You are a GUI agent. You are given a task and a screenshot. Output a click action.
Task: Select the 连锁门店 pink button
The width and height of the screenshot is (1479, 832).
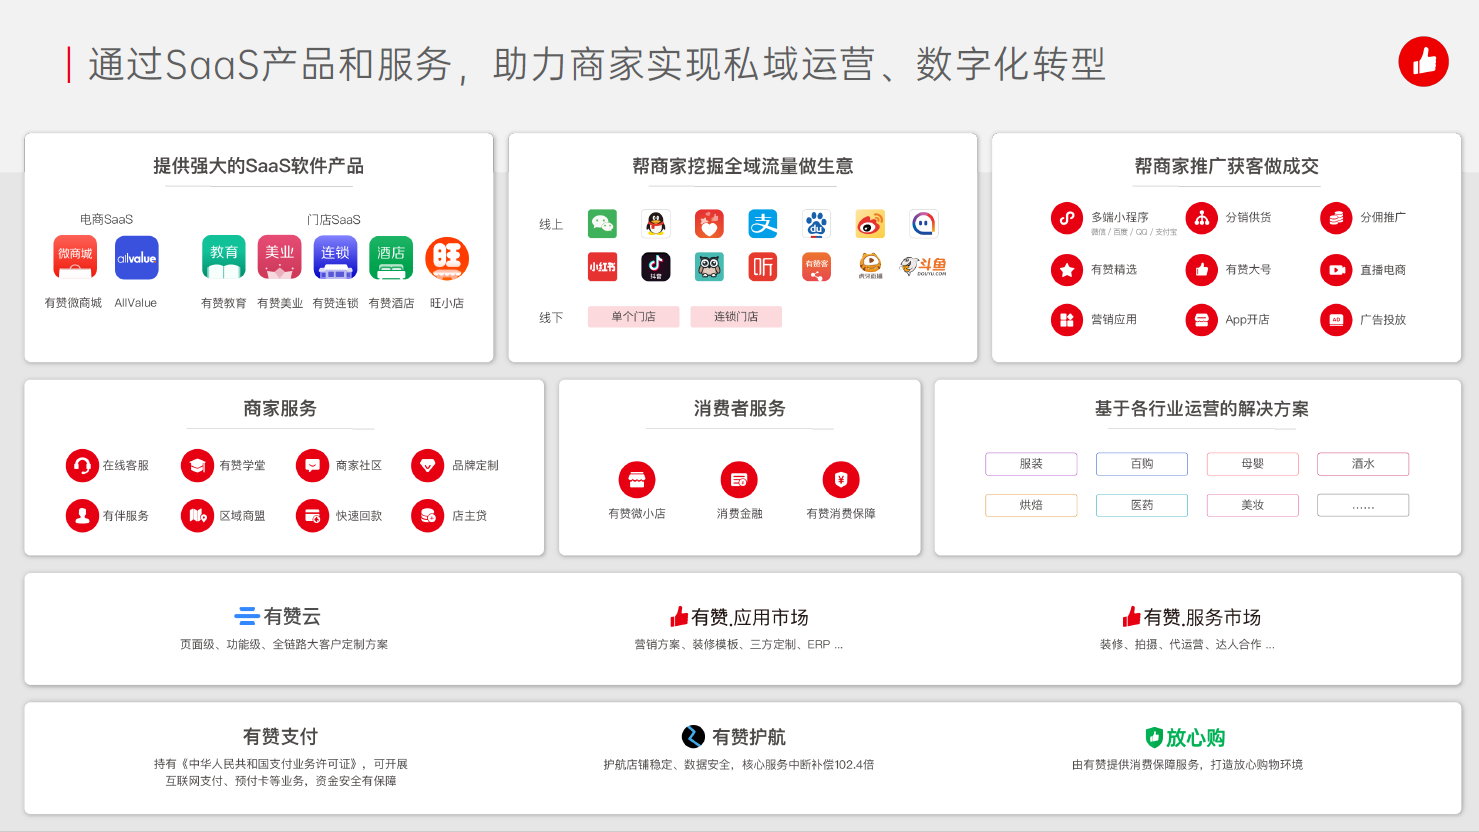(736, 317)
